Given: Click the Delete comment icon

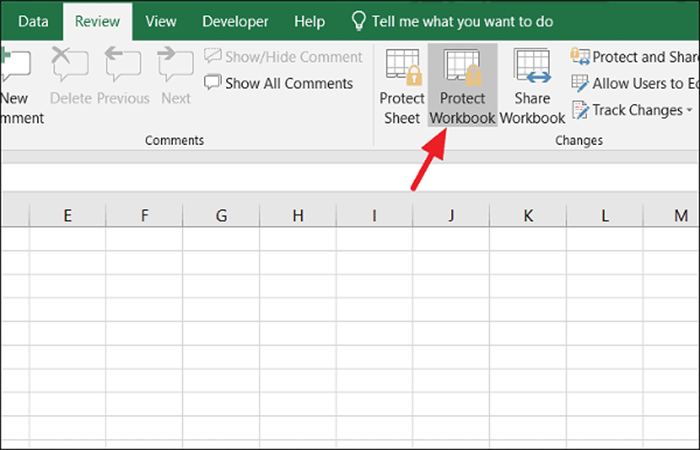Looking at the screenshot, I should (70, 76).
